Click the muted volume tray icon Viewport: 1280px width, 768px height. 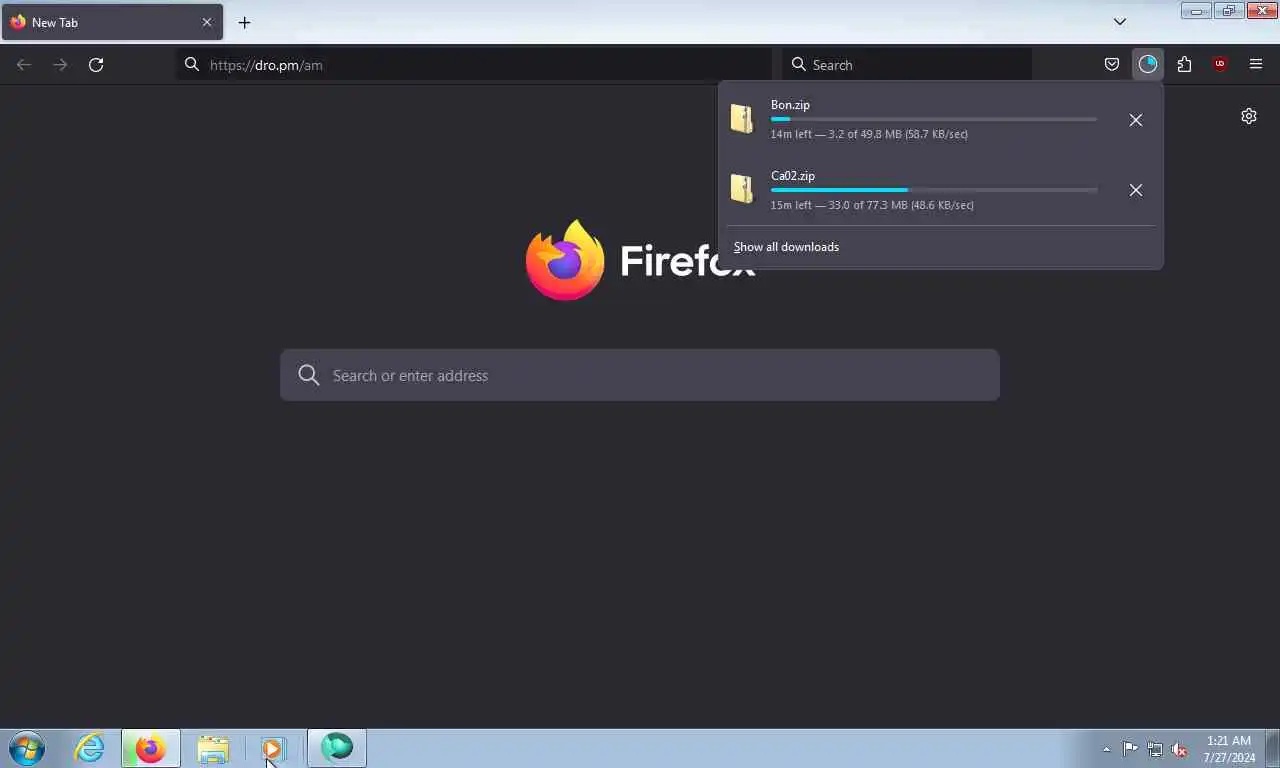click(x=1180, y=749)
